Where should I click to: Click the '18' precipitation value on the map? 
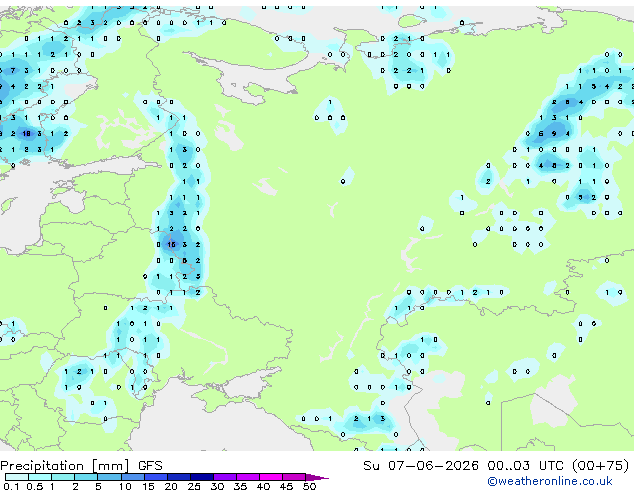coord(26,133)
